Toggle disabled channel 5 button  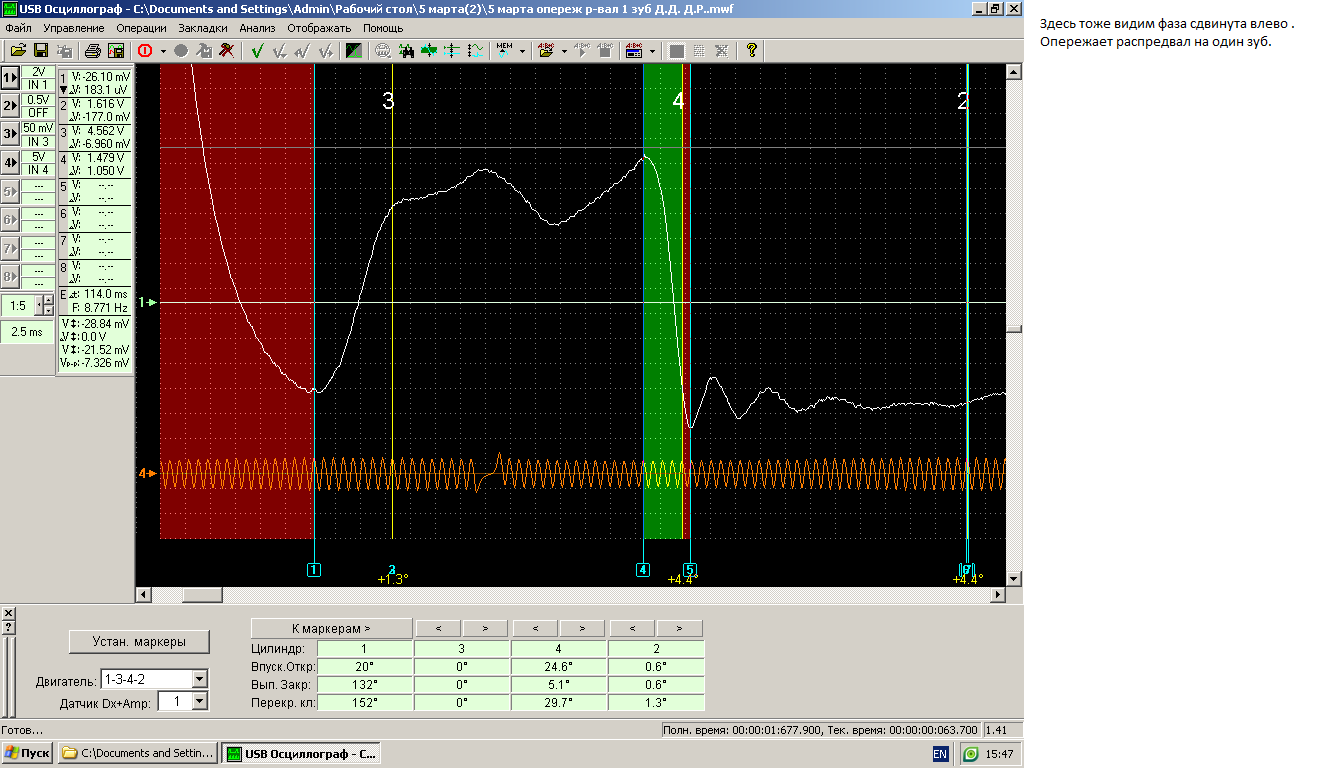[10, 190]
